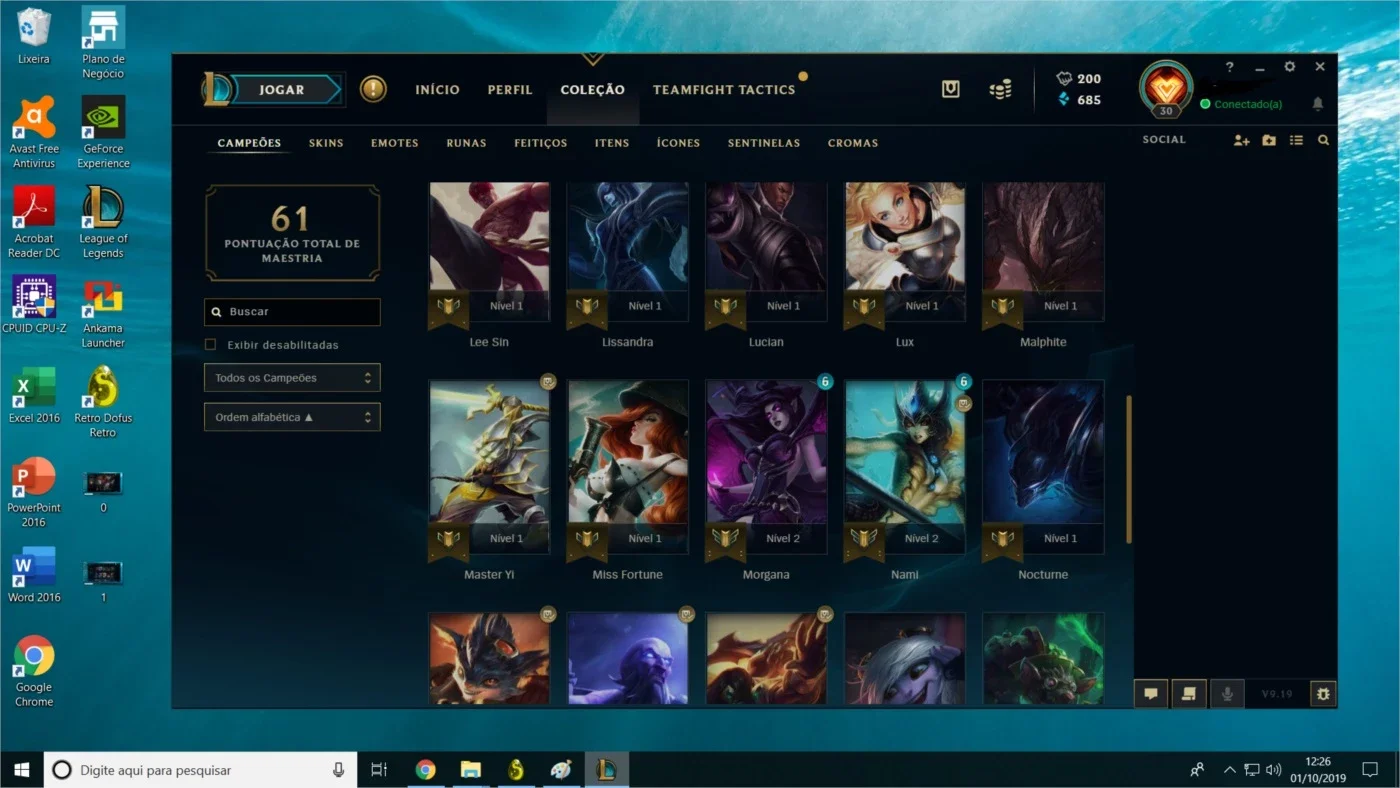Click the Windows taskbar search box
1400x788 pixels.
pyautogui.click(x=200, y=770)
